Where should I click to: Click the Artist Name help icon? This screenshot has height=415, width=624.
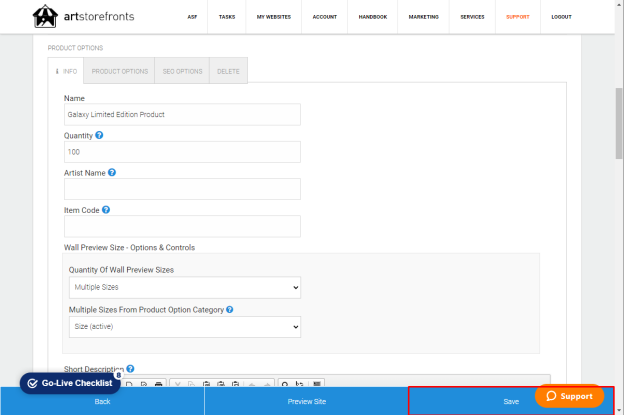click(112, 173)
